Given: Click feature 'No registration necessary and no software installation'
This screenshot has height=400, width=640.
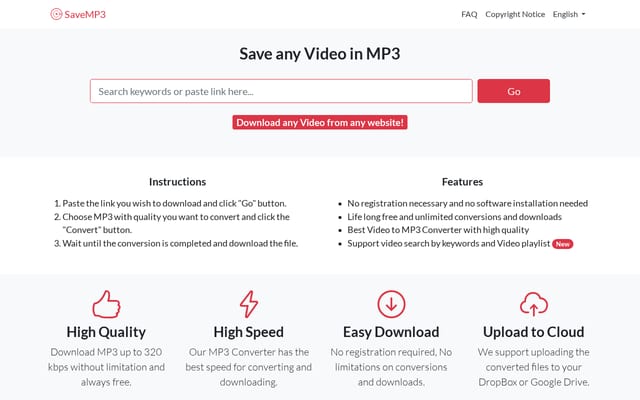Looking at the screenshot, I should [x=468, y=203].
